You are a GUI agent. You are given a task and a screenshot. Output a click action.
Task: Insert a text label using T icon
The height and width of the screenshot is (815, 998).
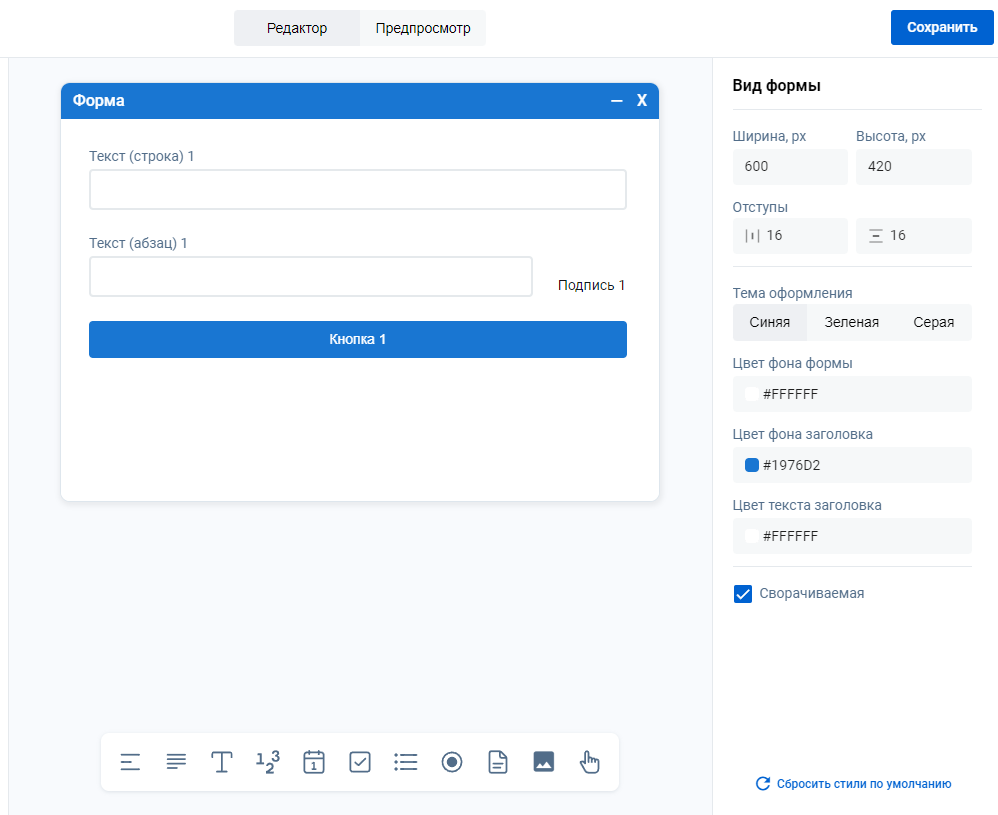[222, 762]
